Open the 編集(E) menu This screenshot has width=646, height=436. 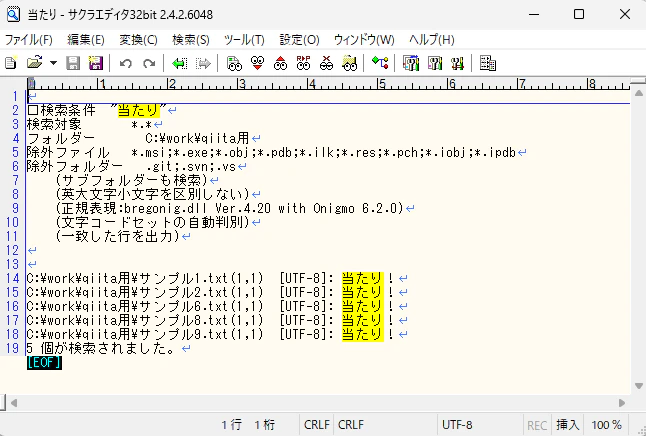coord(86,40)
